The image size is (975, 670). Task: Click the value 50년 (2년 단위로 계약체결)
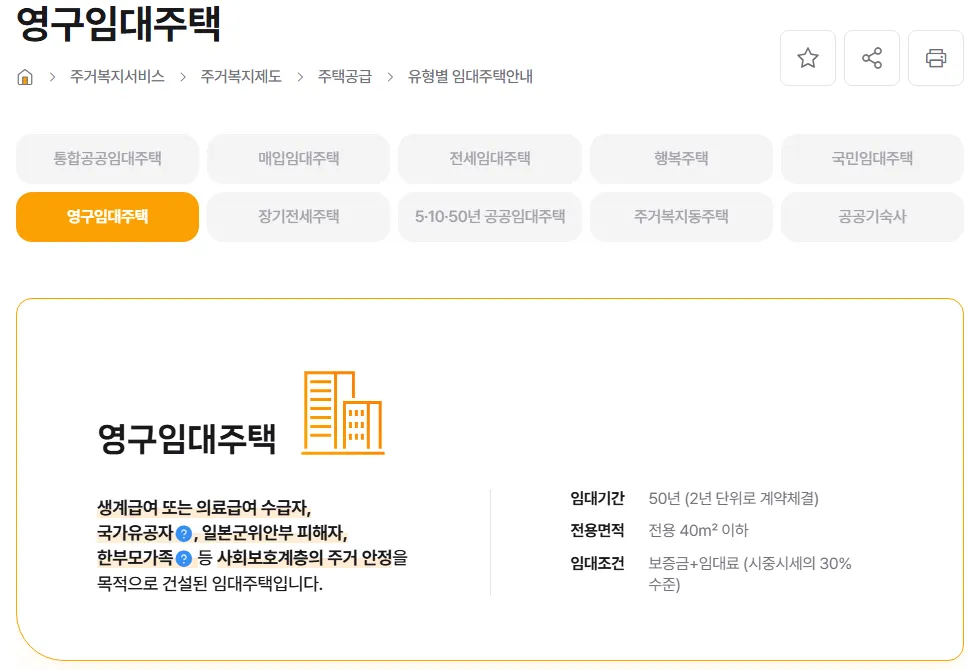733,498
